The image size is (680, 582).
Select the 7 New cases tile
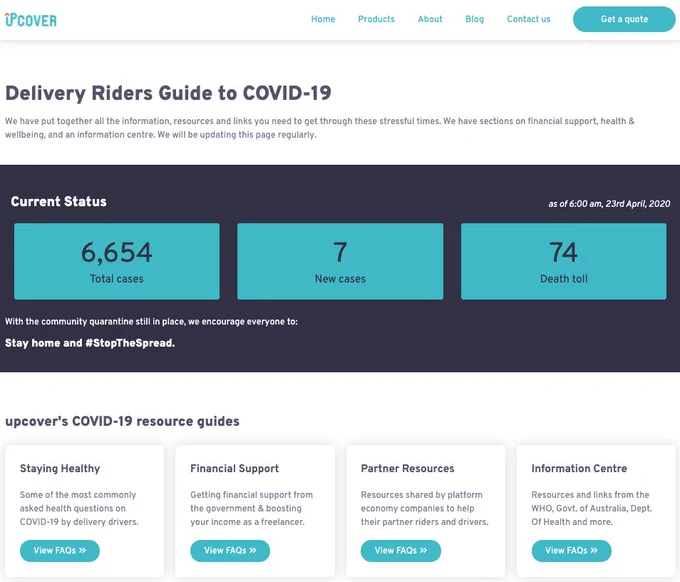(340, 261)
